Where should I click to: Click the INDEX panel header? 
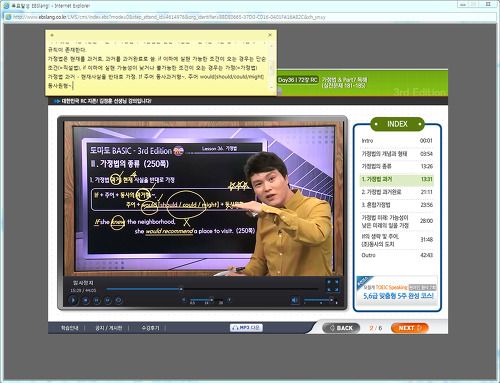[x=397, y=124]
